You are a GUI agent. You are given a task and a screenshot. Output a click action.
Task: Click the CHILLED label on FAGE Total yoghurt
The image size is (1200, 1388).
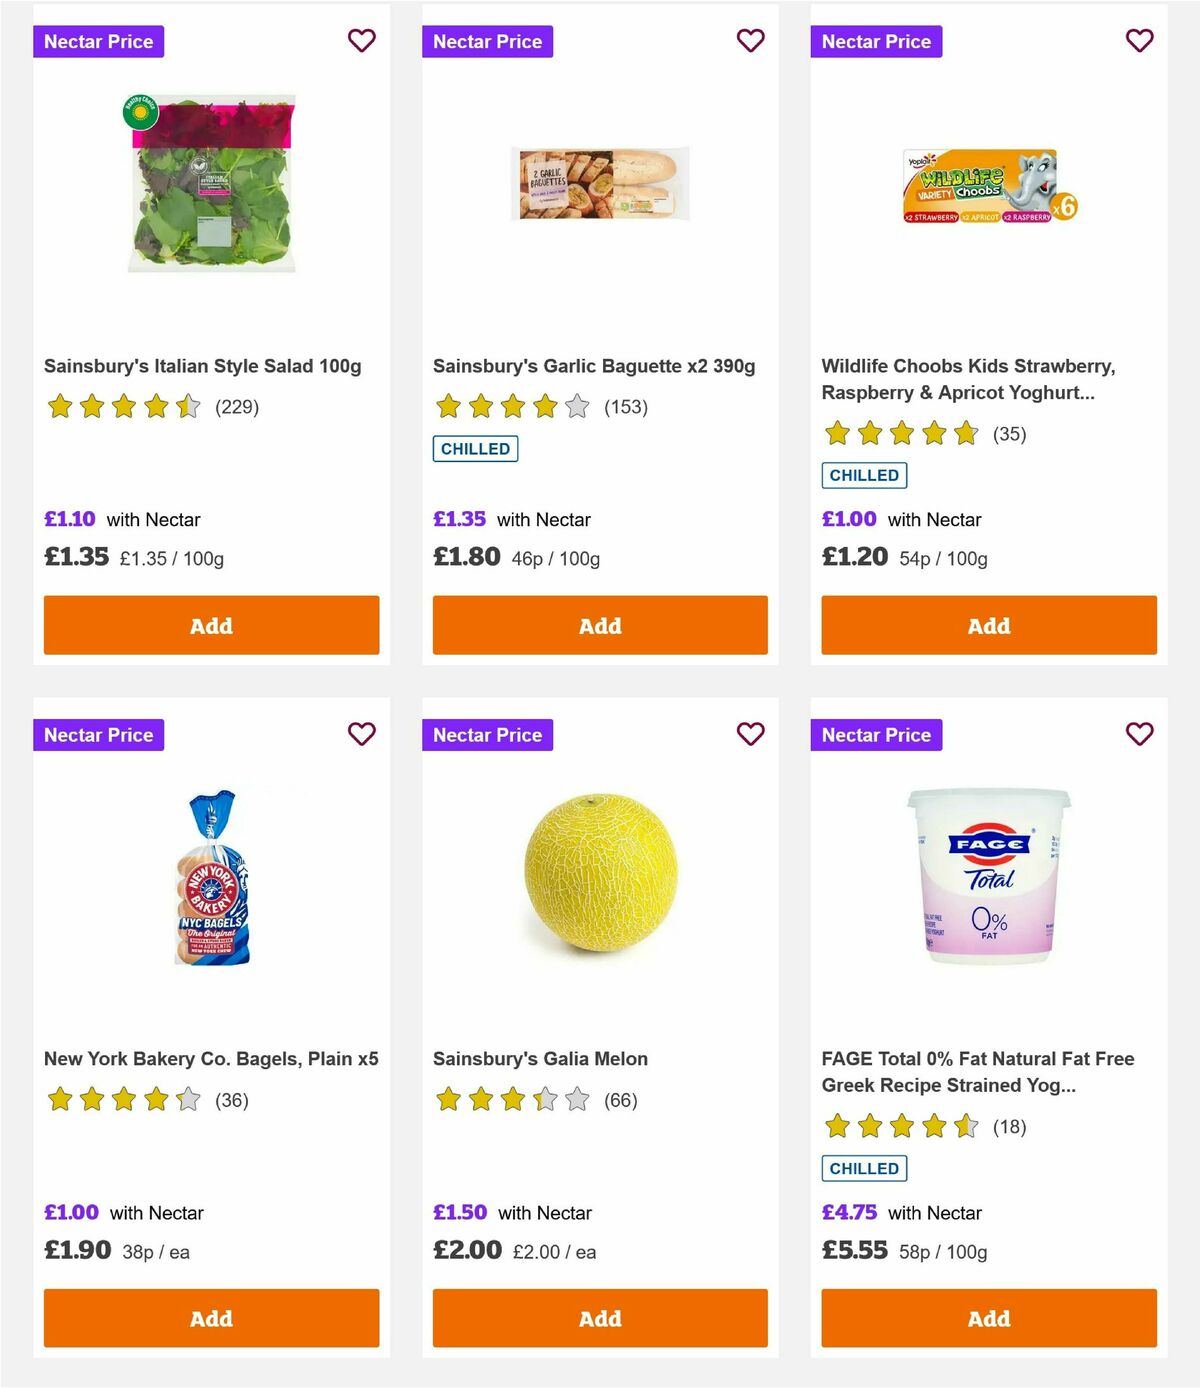point(864,1168)
